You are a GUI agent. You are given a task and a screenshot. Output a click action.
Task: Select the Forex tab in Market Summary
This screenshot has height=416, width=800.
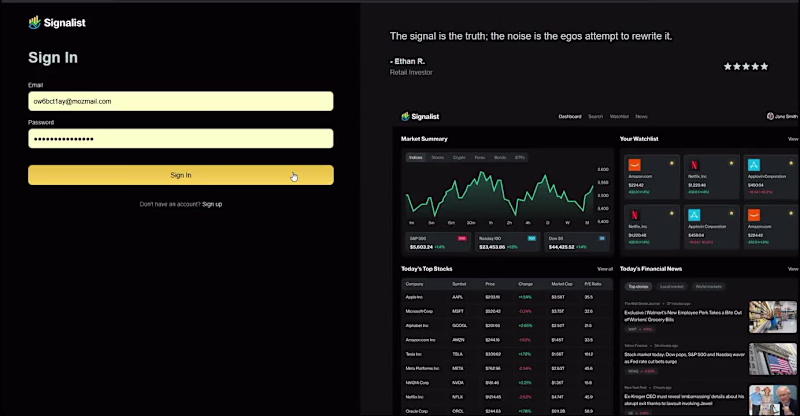480,157
